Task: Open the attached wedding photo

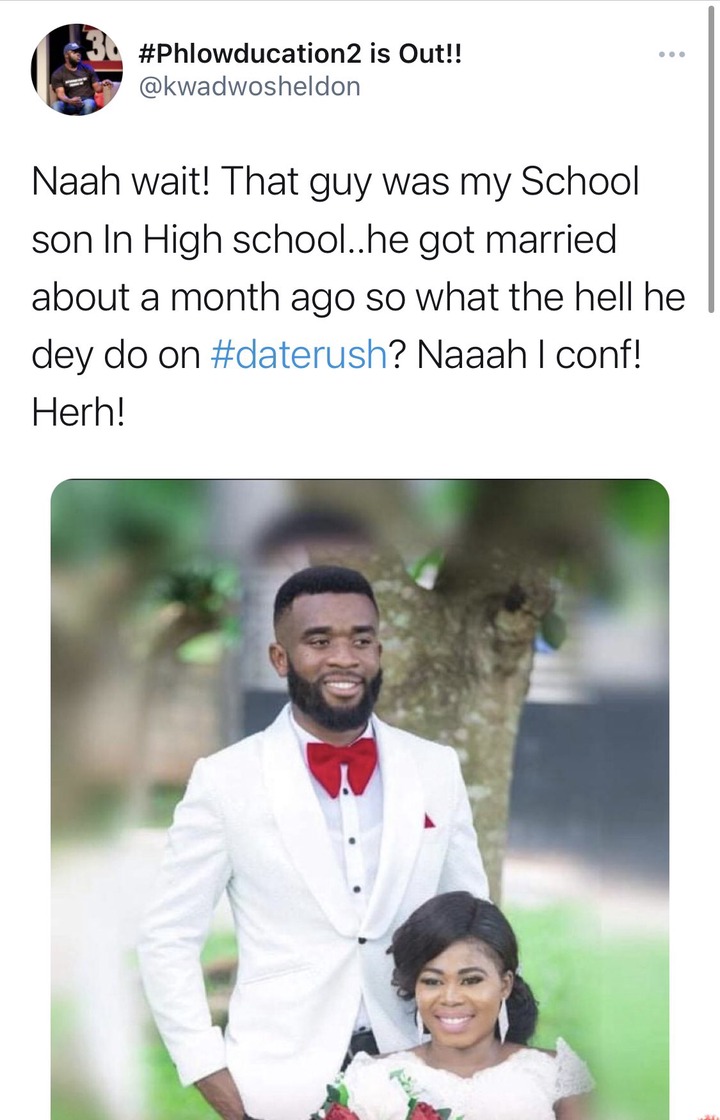Action: [x=360, y=799]
